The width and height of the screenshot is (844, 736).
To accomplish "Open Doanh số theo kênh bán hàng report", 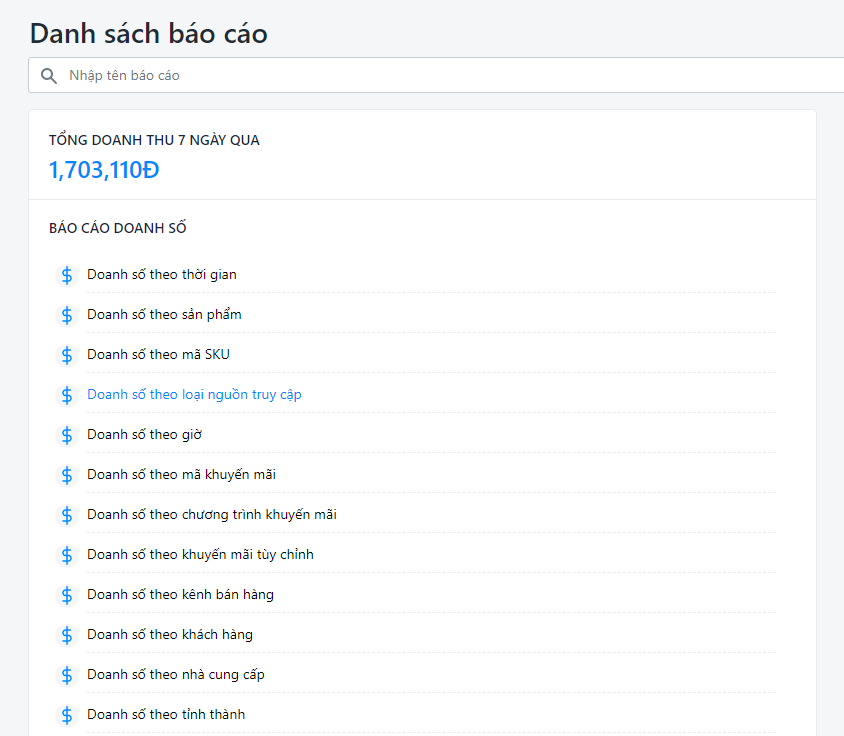I will coord(180,594).
